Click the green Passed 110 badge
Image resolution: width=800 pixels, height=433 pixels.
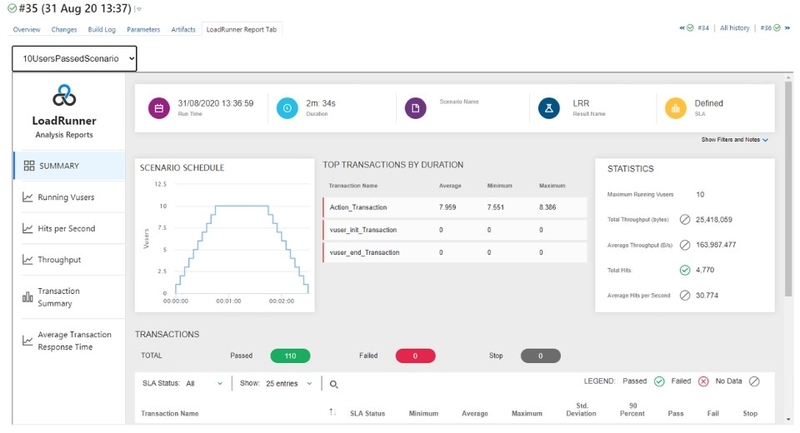[290, 356]
